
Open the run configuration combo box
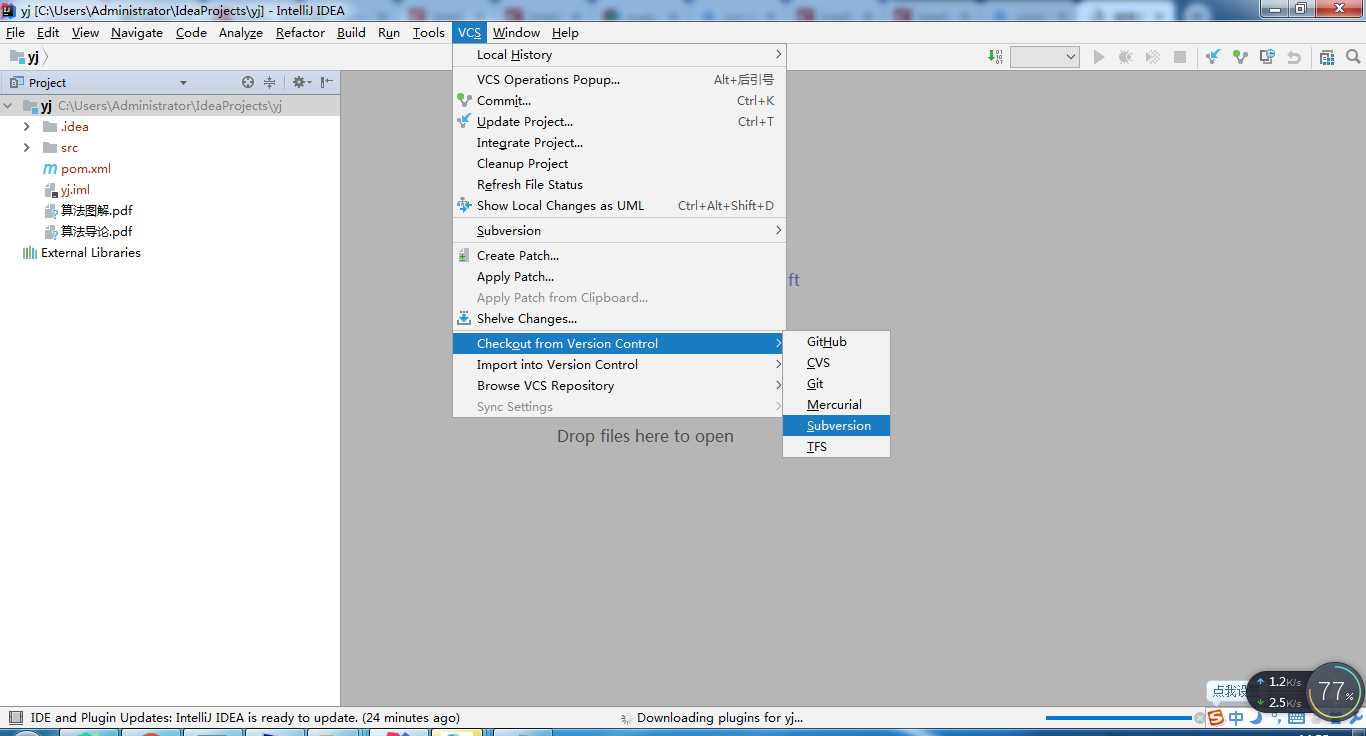(1044, 57)
